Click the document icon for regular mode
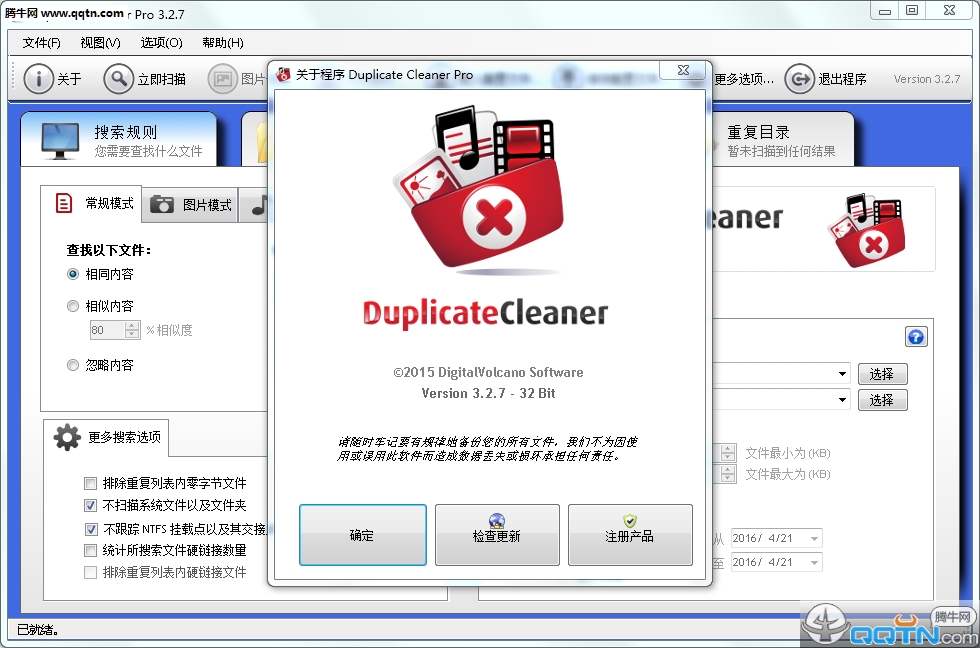Viewport: 980px width, 648px height. point(64,203)
